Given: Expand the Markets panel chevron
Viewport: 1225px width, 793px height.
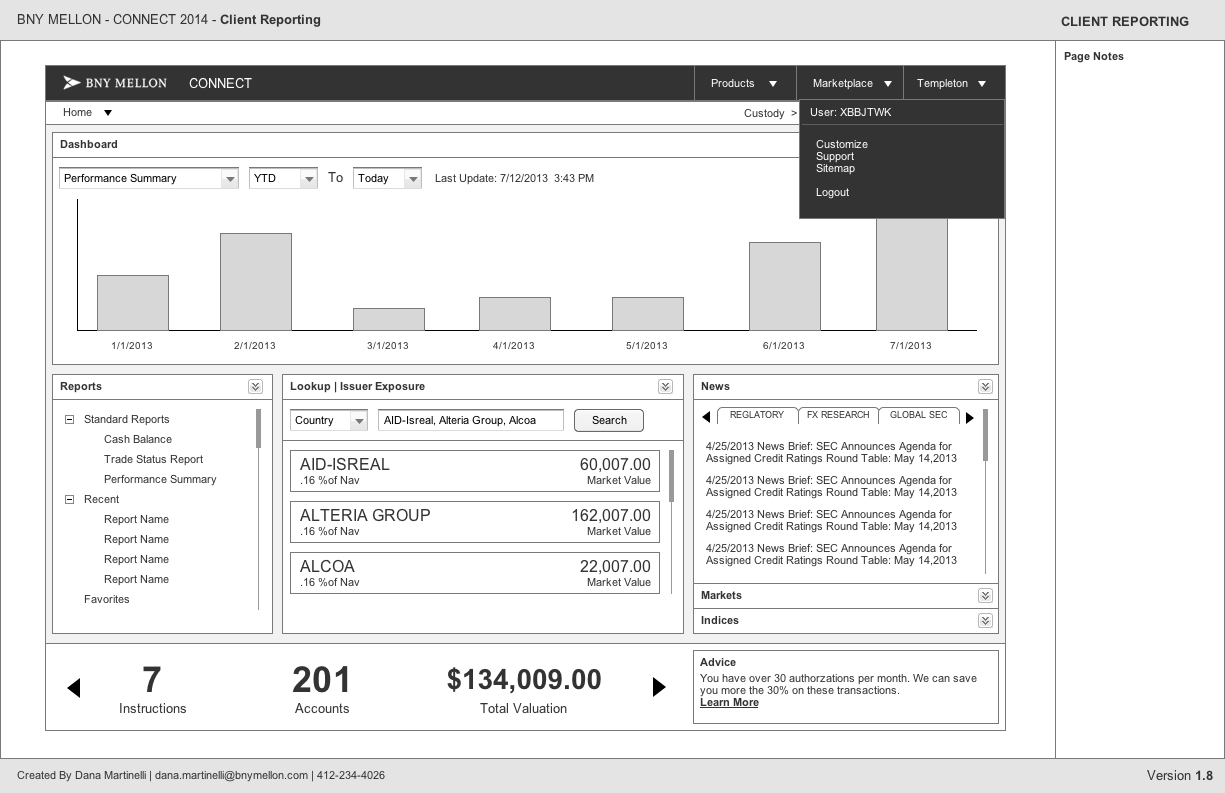Looking at the screenshot, I should tap(985, 596).
